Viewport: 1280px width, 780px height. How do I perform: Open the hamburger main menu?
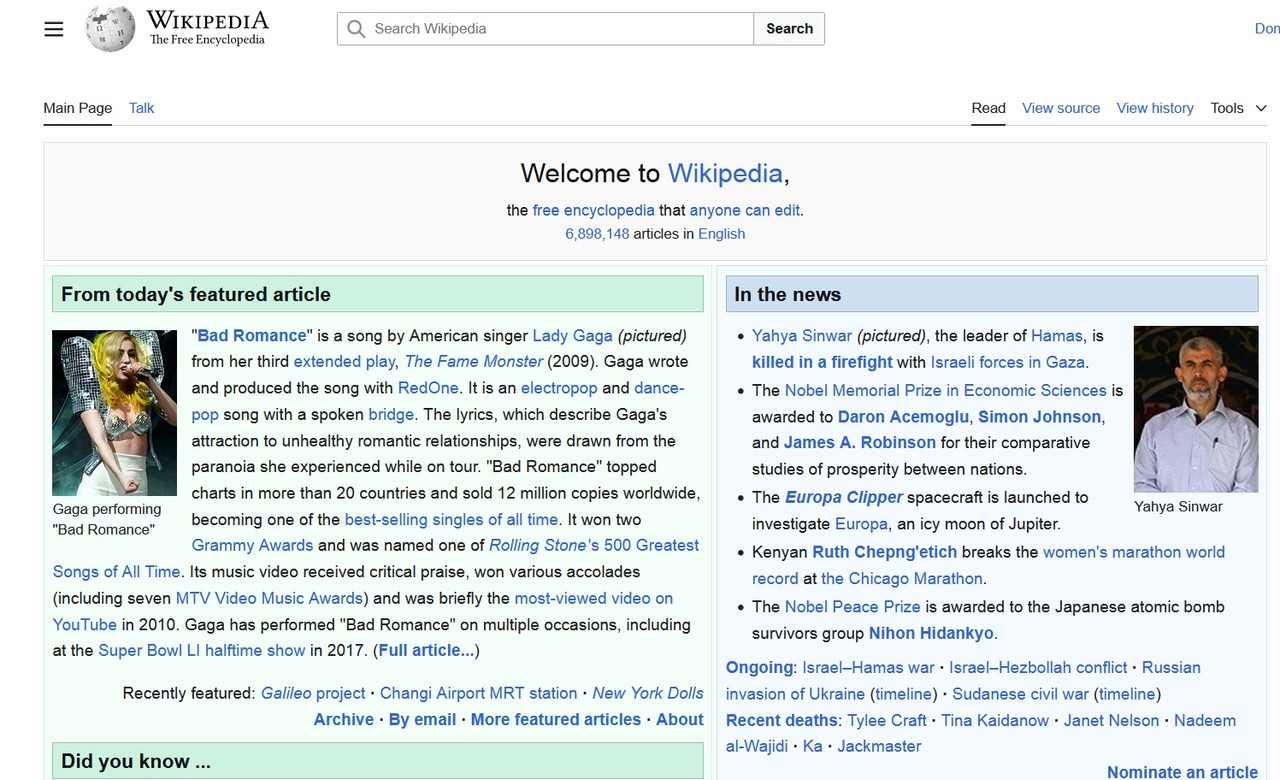[x=54, y=29]
